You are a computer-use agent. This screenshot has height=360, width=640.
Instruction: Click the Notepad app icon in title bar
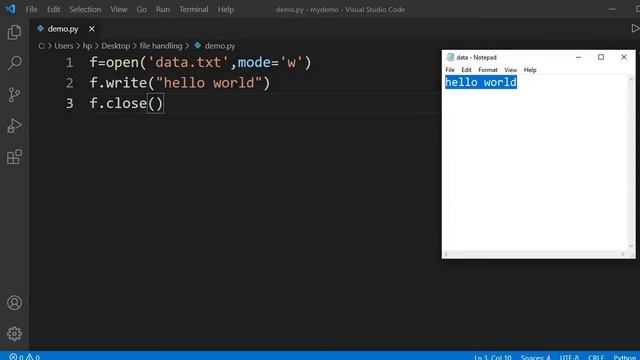coord(450,57)
